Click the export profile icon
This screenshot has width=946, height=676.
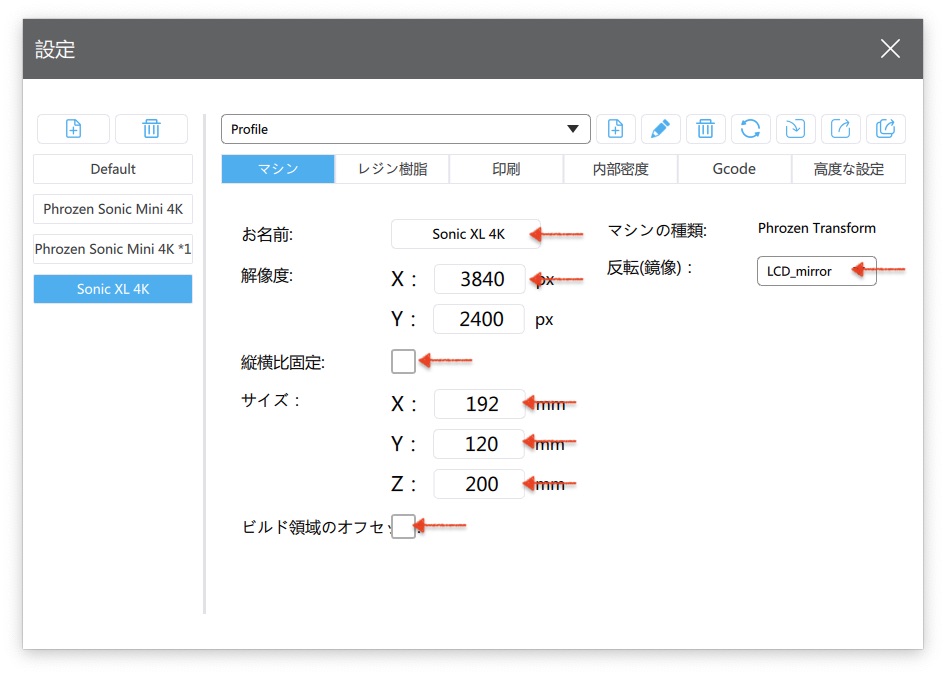point(841,129)
